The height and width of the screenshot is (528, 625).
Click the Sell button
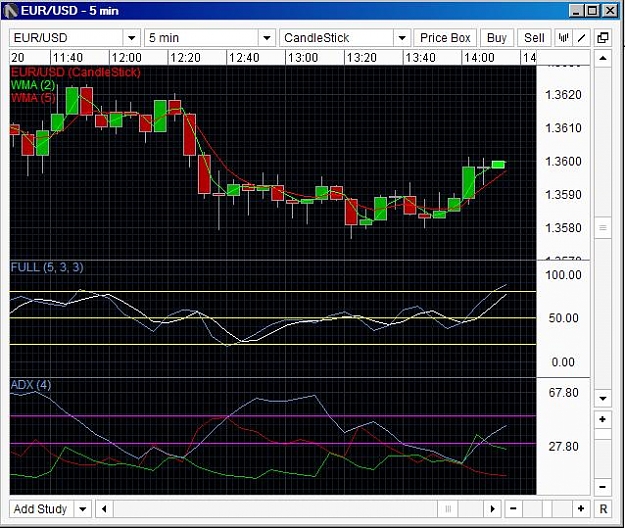point(534,38)
